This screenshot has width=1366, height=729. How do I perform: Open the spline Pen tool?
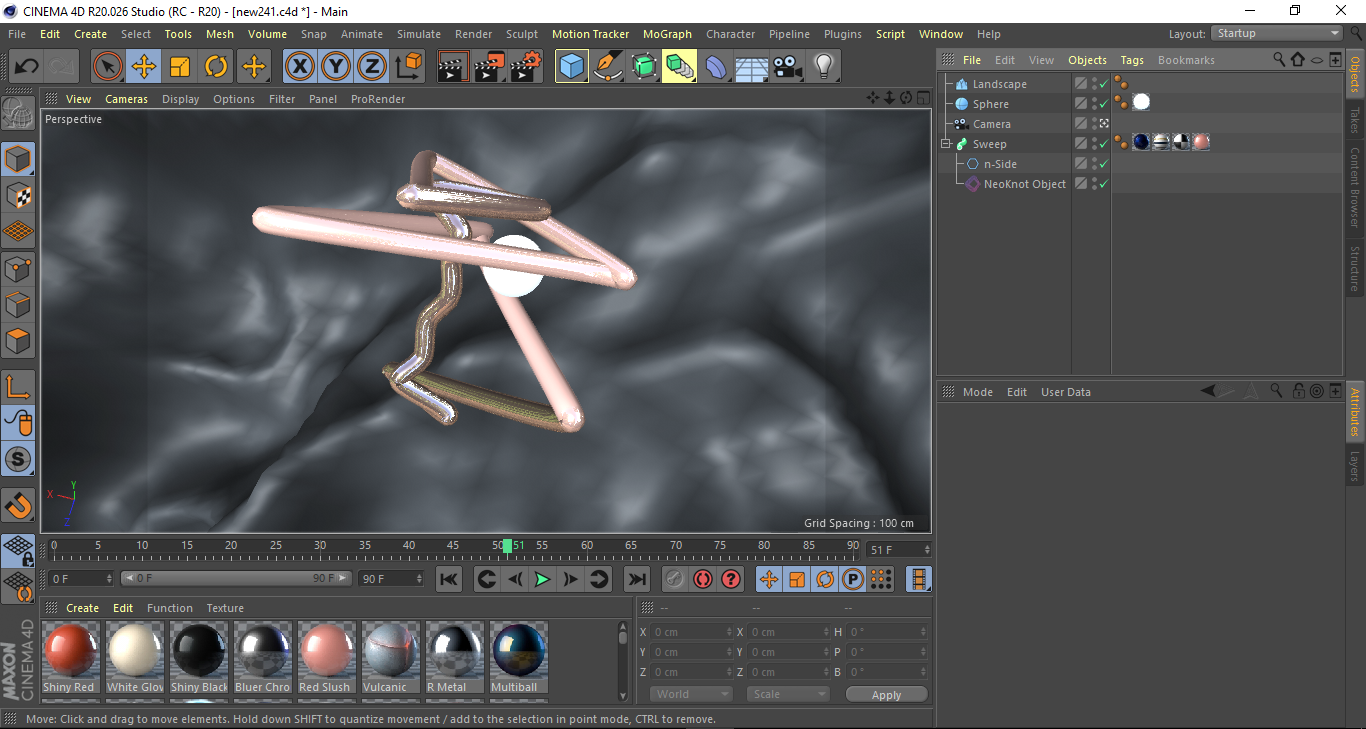(608, 67)
